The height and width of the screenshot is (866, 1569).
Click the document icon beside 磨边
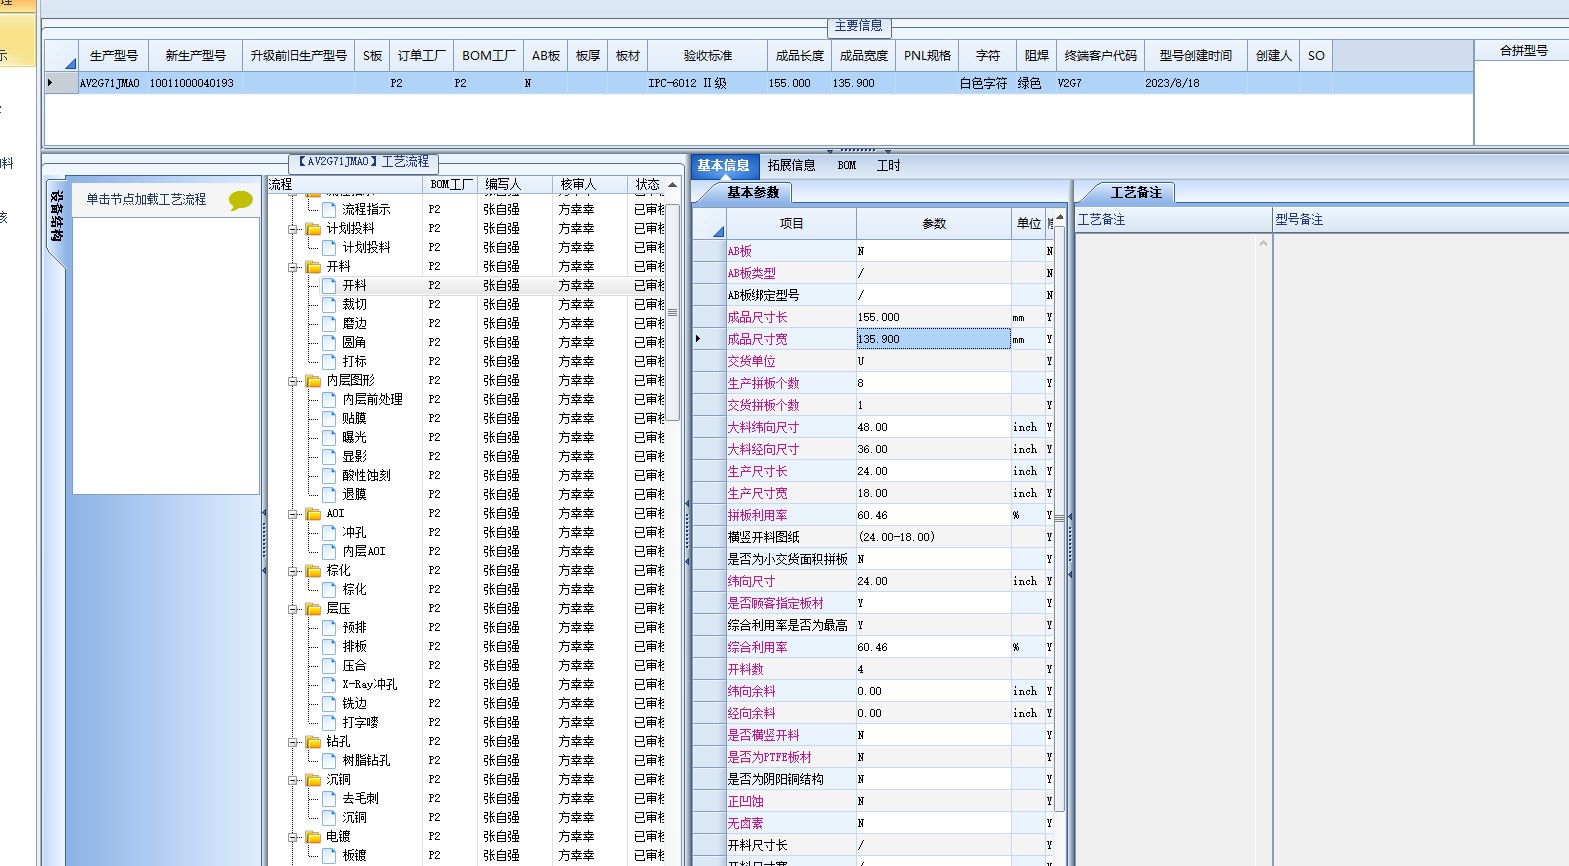point(329,323)
